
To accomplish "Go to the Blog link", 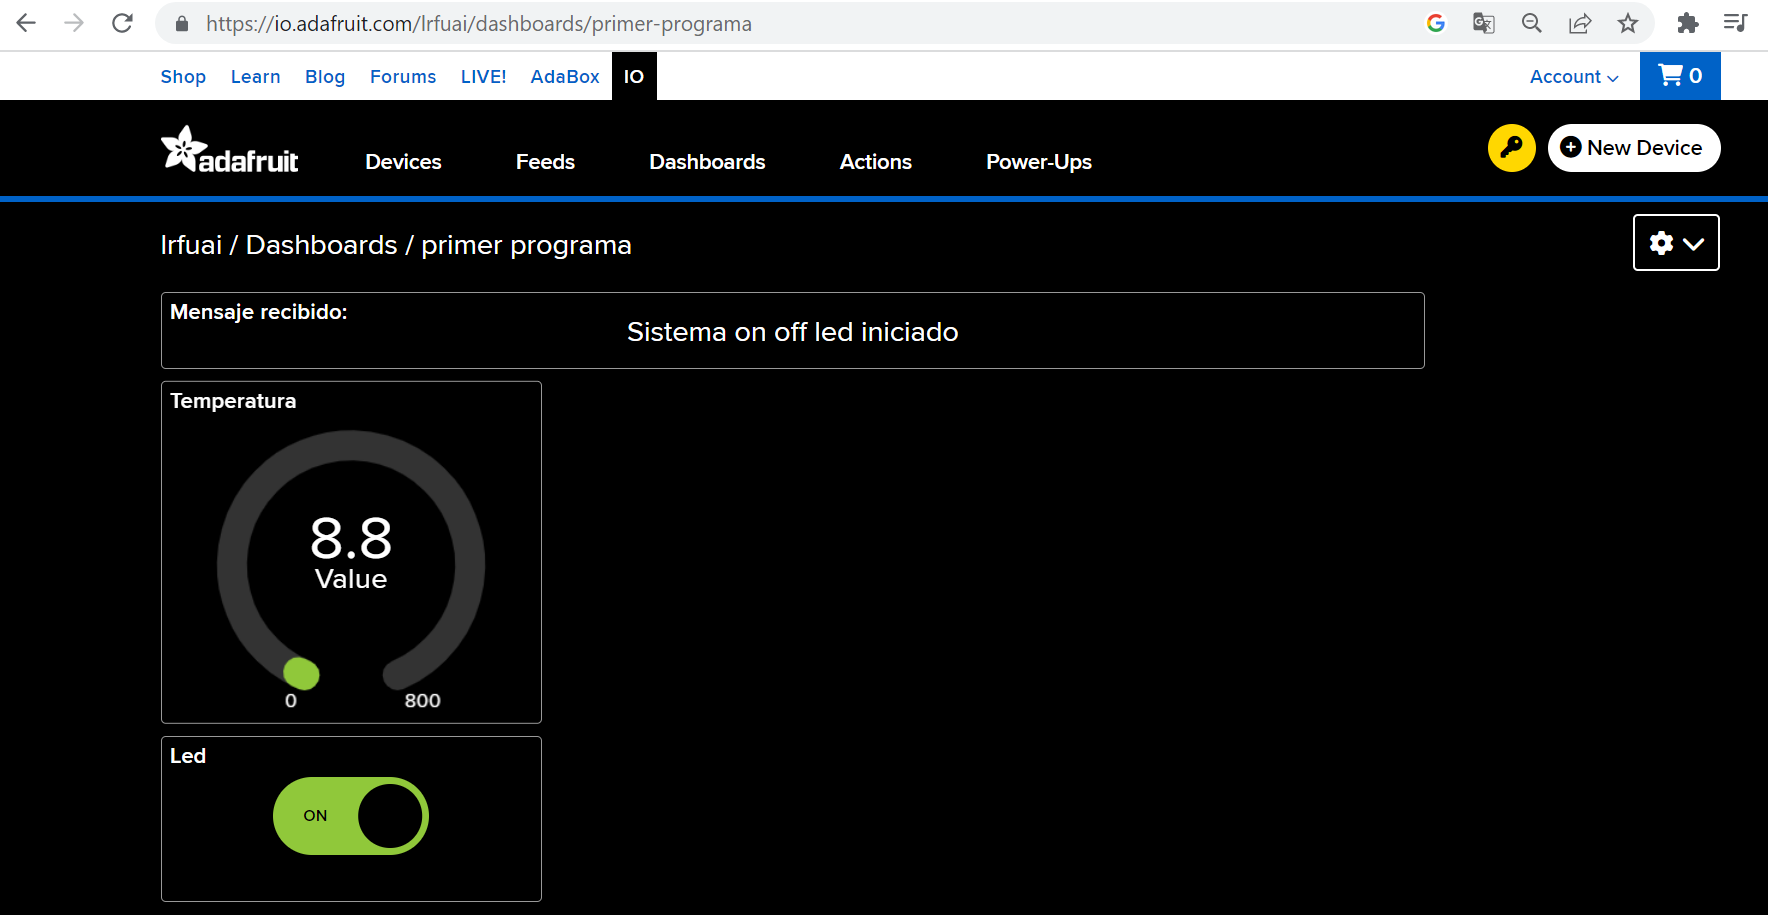I will point(325,77).
